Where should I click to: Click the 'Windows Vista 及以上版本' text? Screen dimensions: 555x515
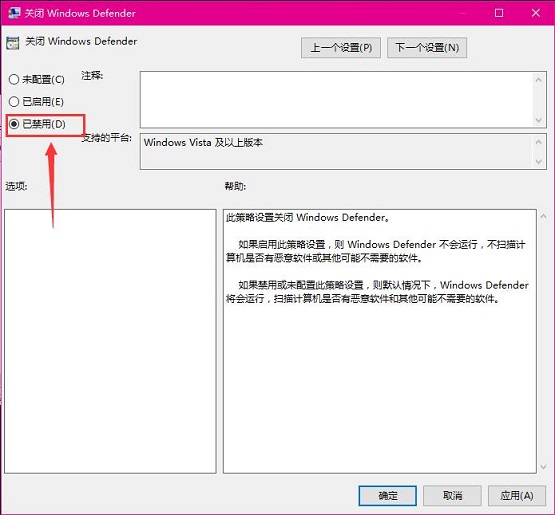point(203,143)
